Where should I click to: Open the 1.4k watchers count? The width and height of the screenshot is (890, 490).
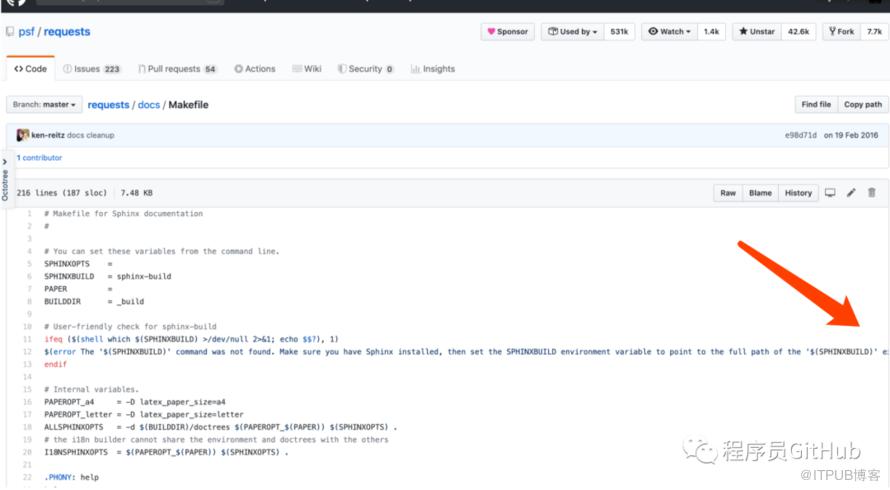(711, 32)
